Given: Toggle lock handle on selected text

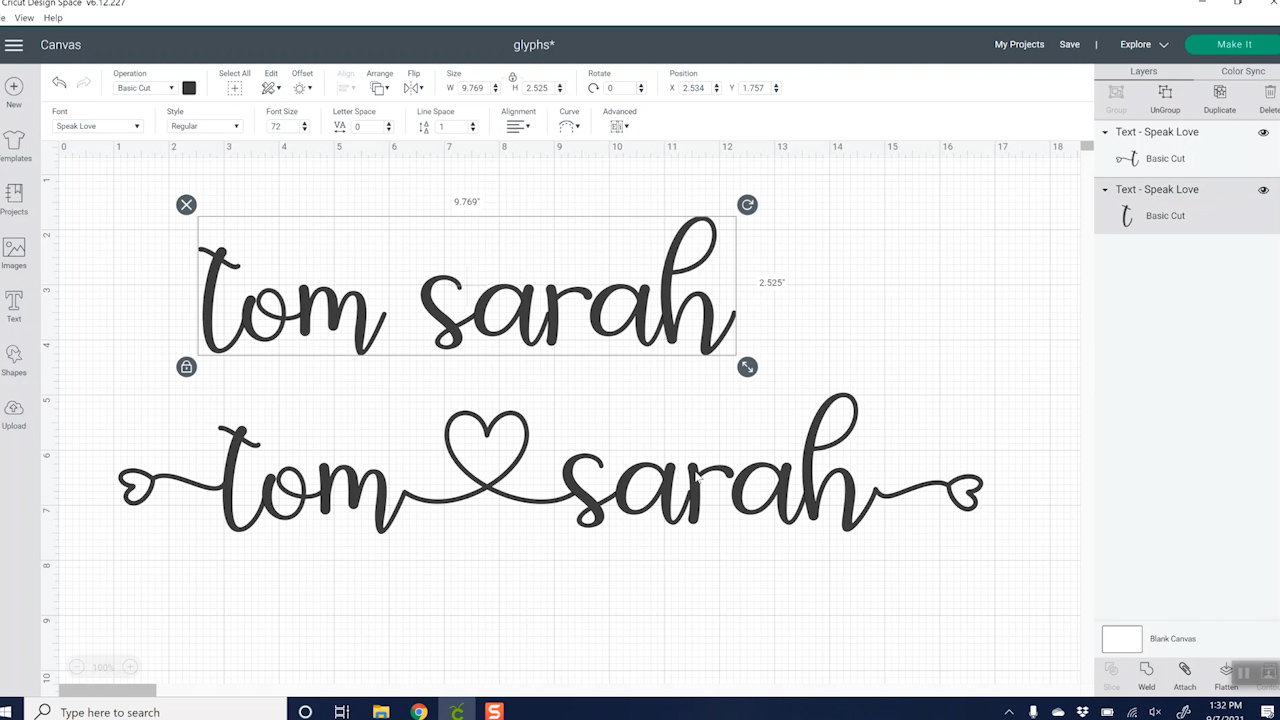Looking at the screenshot, I should [x=186, y=367].
